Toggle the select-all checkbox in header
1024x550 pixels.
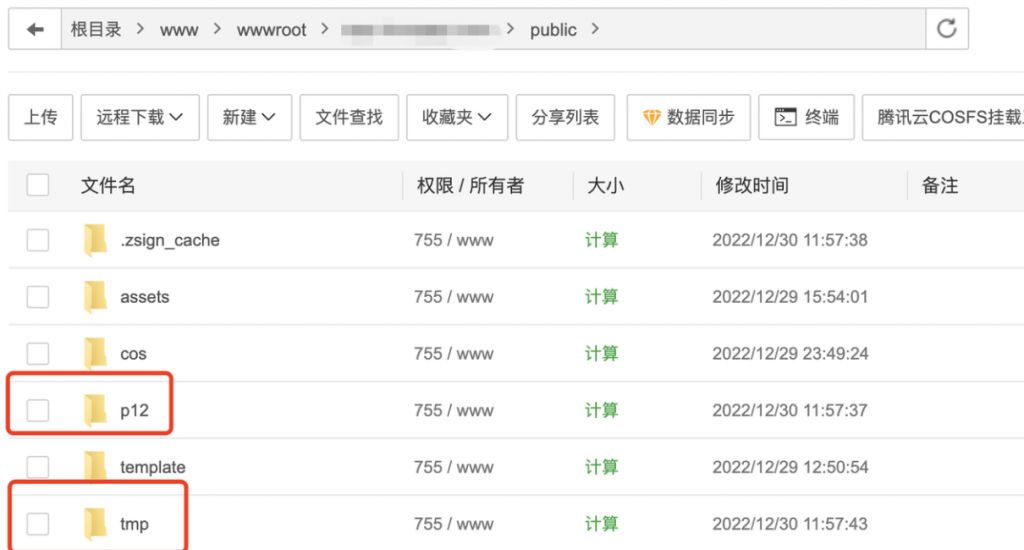38,185
